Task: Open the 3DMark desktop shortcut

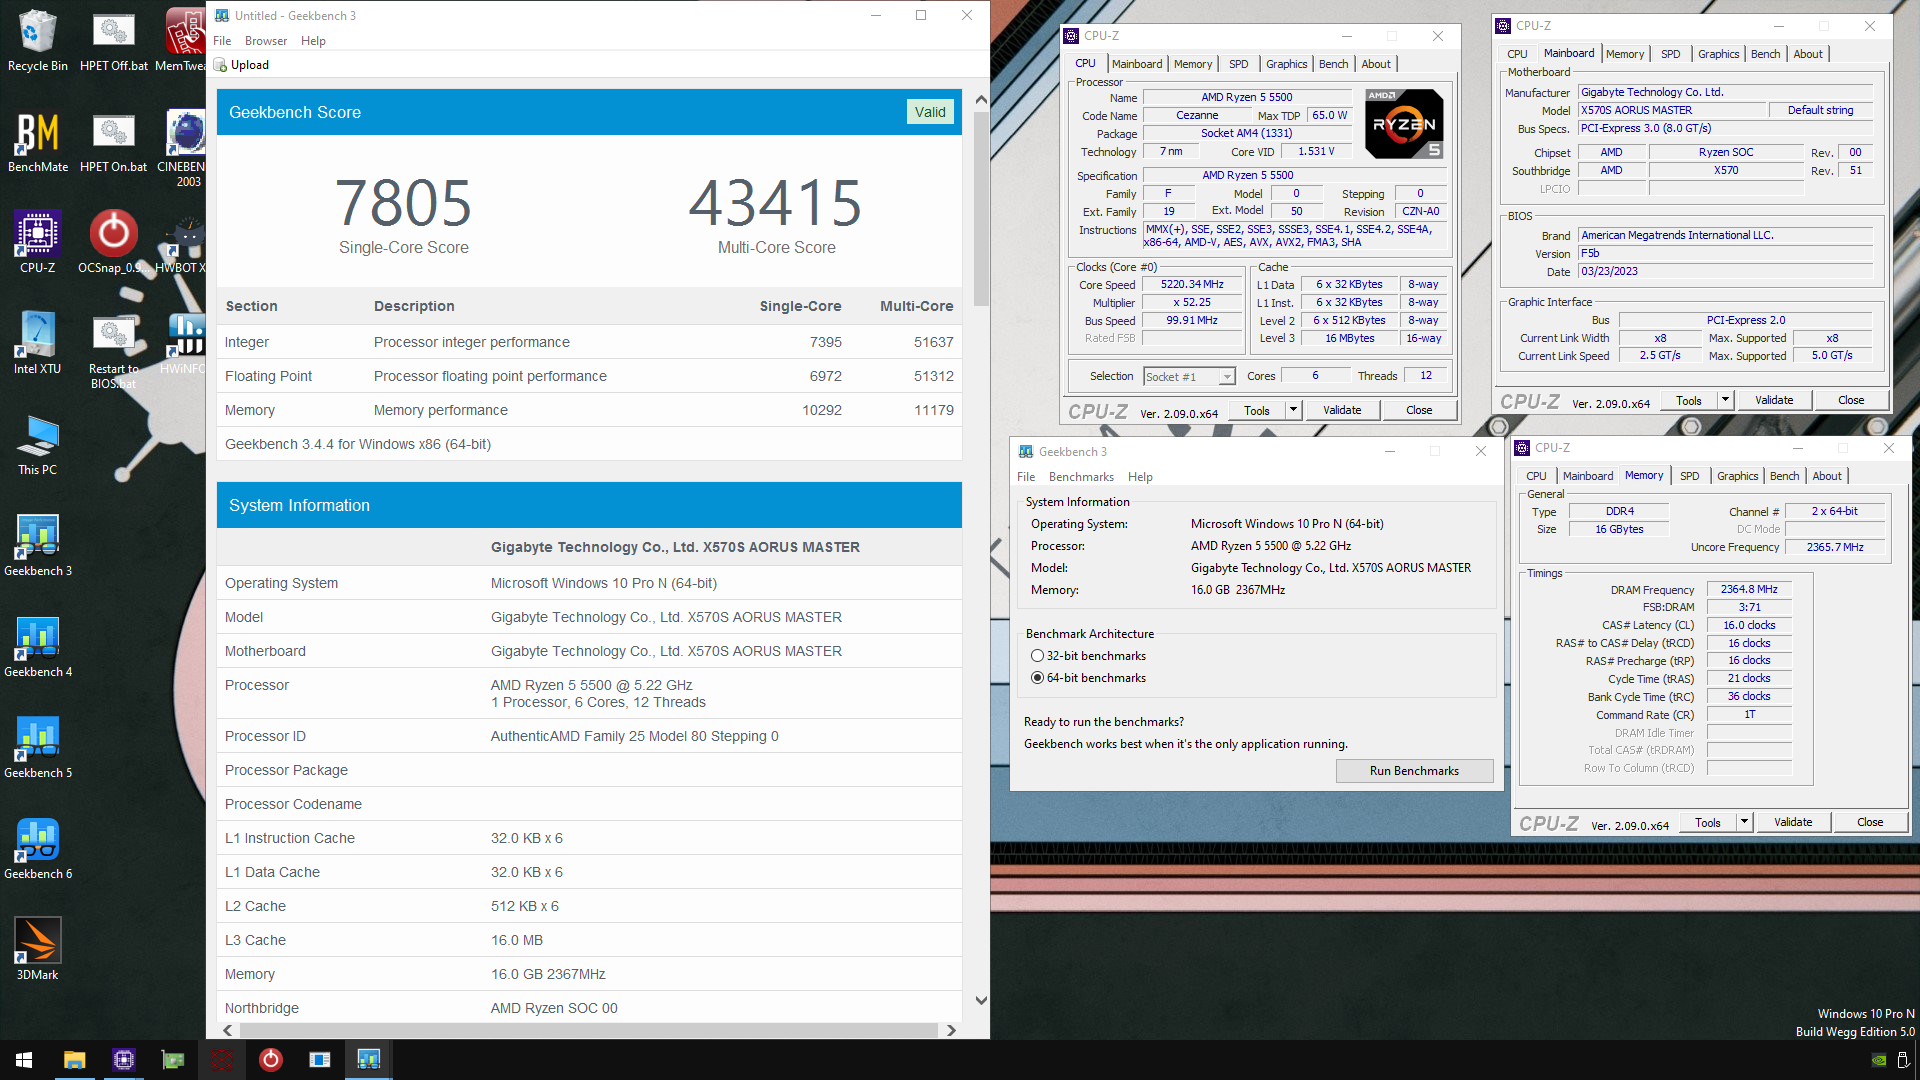Action: click(37, 949)
